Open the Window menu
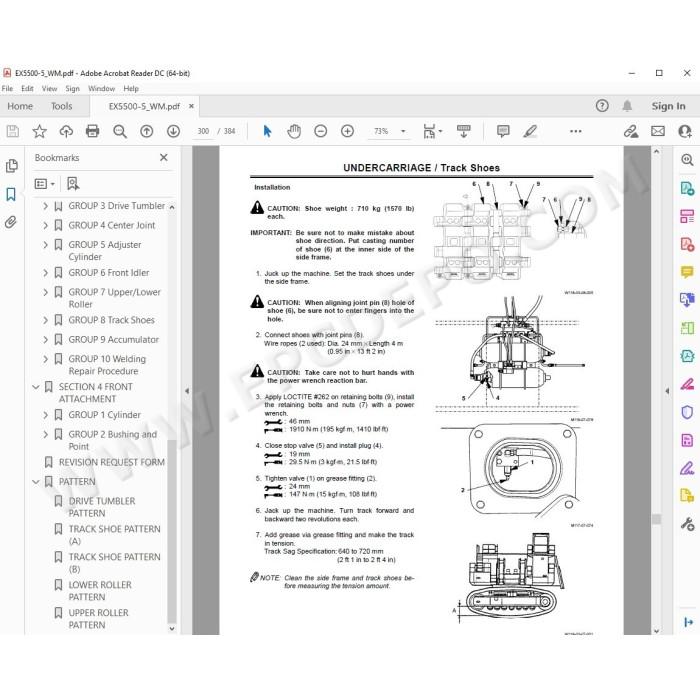 [101, 88]
